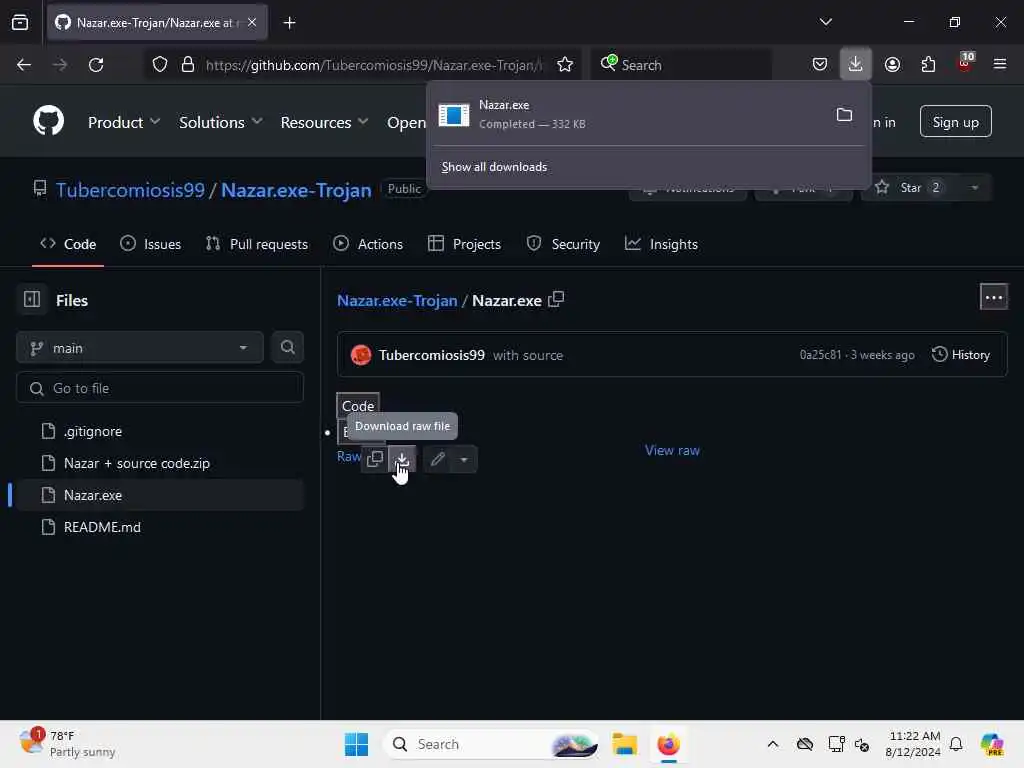The height and width of the screenshot is (768, 1024).
Task: Close the Nazar.exe-Trojan tab
Action: click(x=252, y=22)
